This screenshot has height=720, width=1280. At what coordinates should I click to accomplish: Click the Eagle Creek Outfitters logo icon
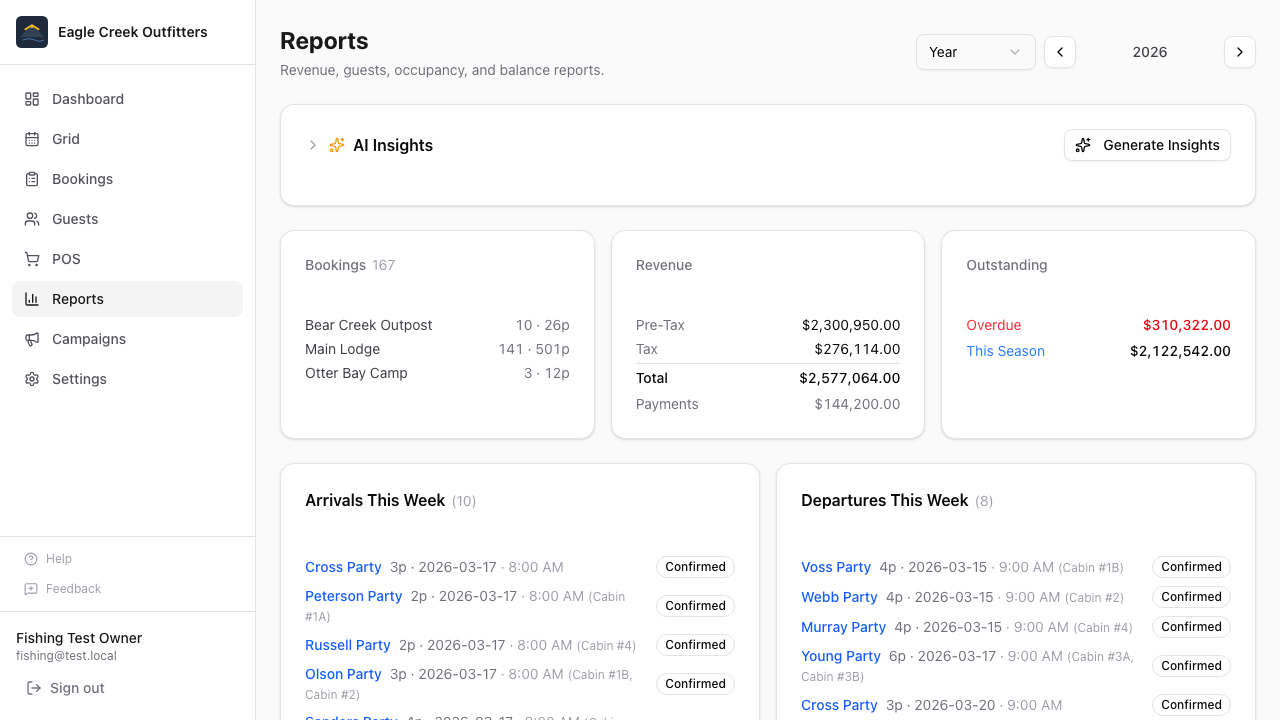31,31
